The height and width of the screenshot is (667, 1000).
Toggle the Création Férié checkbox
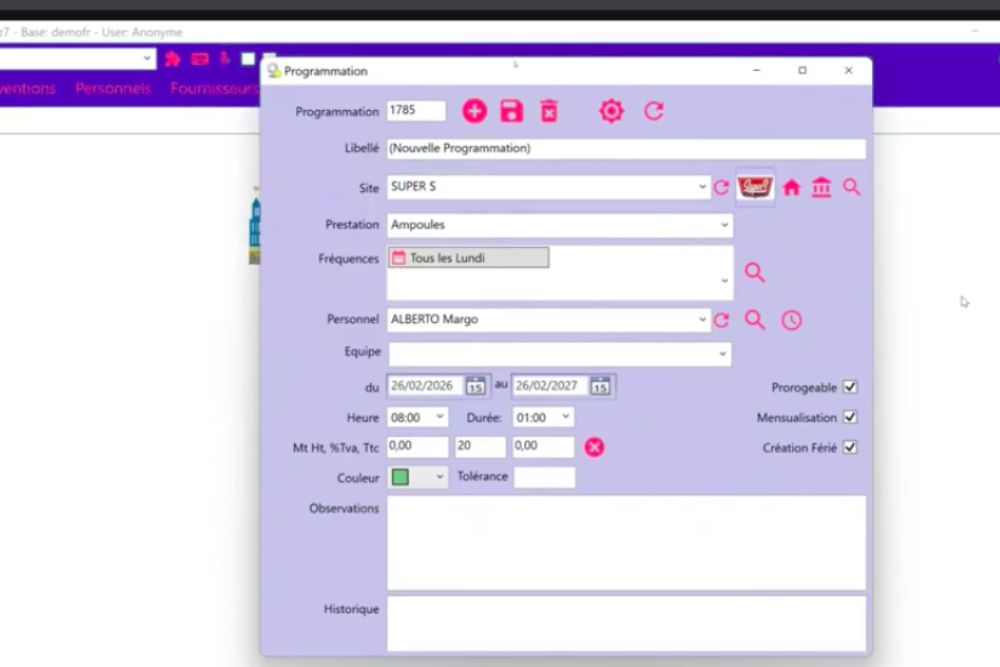point(849,447)
